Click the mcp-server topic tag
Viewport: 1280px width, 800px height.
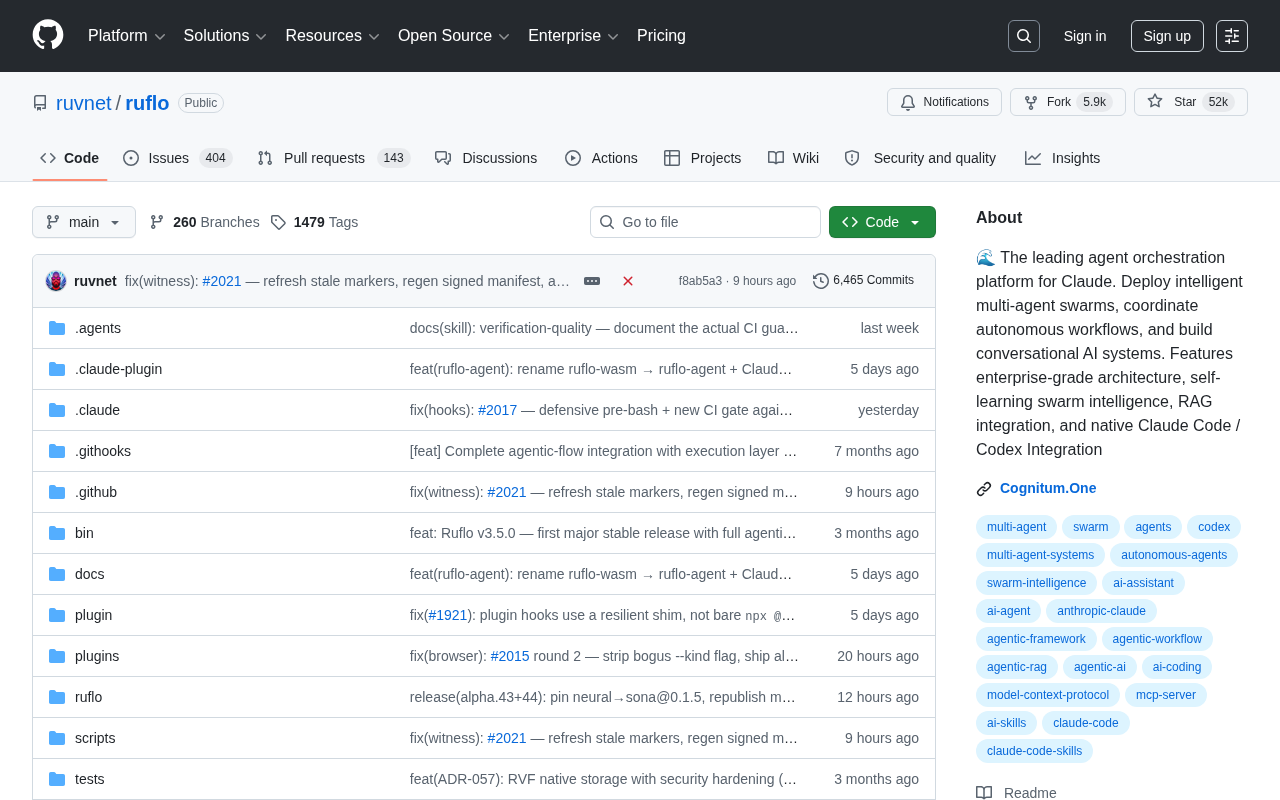1166,695
